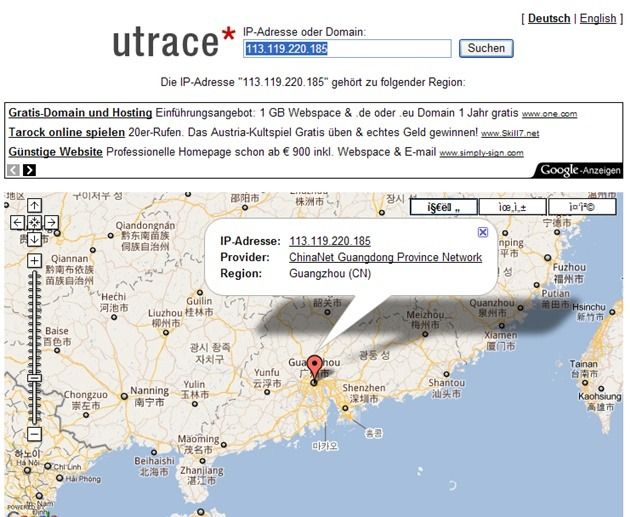Click the Hai Phong city label
630x517 pixels.
83,479
